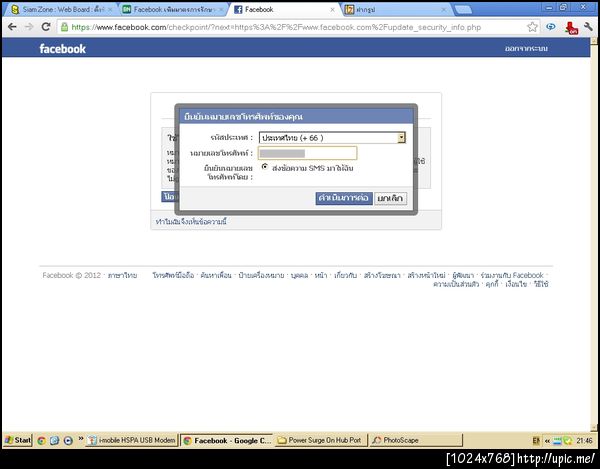Click the browser forward arrow
Image resolution: width=600 pixels, height=469 pixels.
pos(29,27)
